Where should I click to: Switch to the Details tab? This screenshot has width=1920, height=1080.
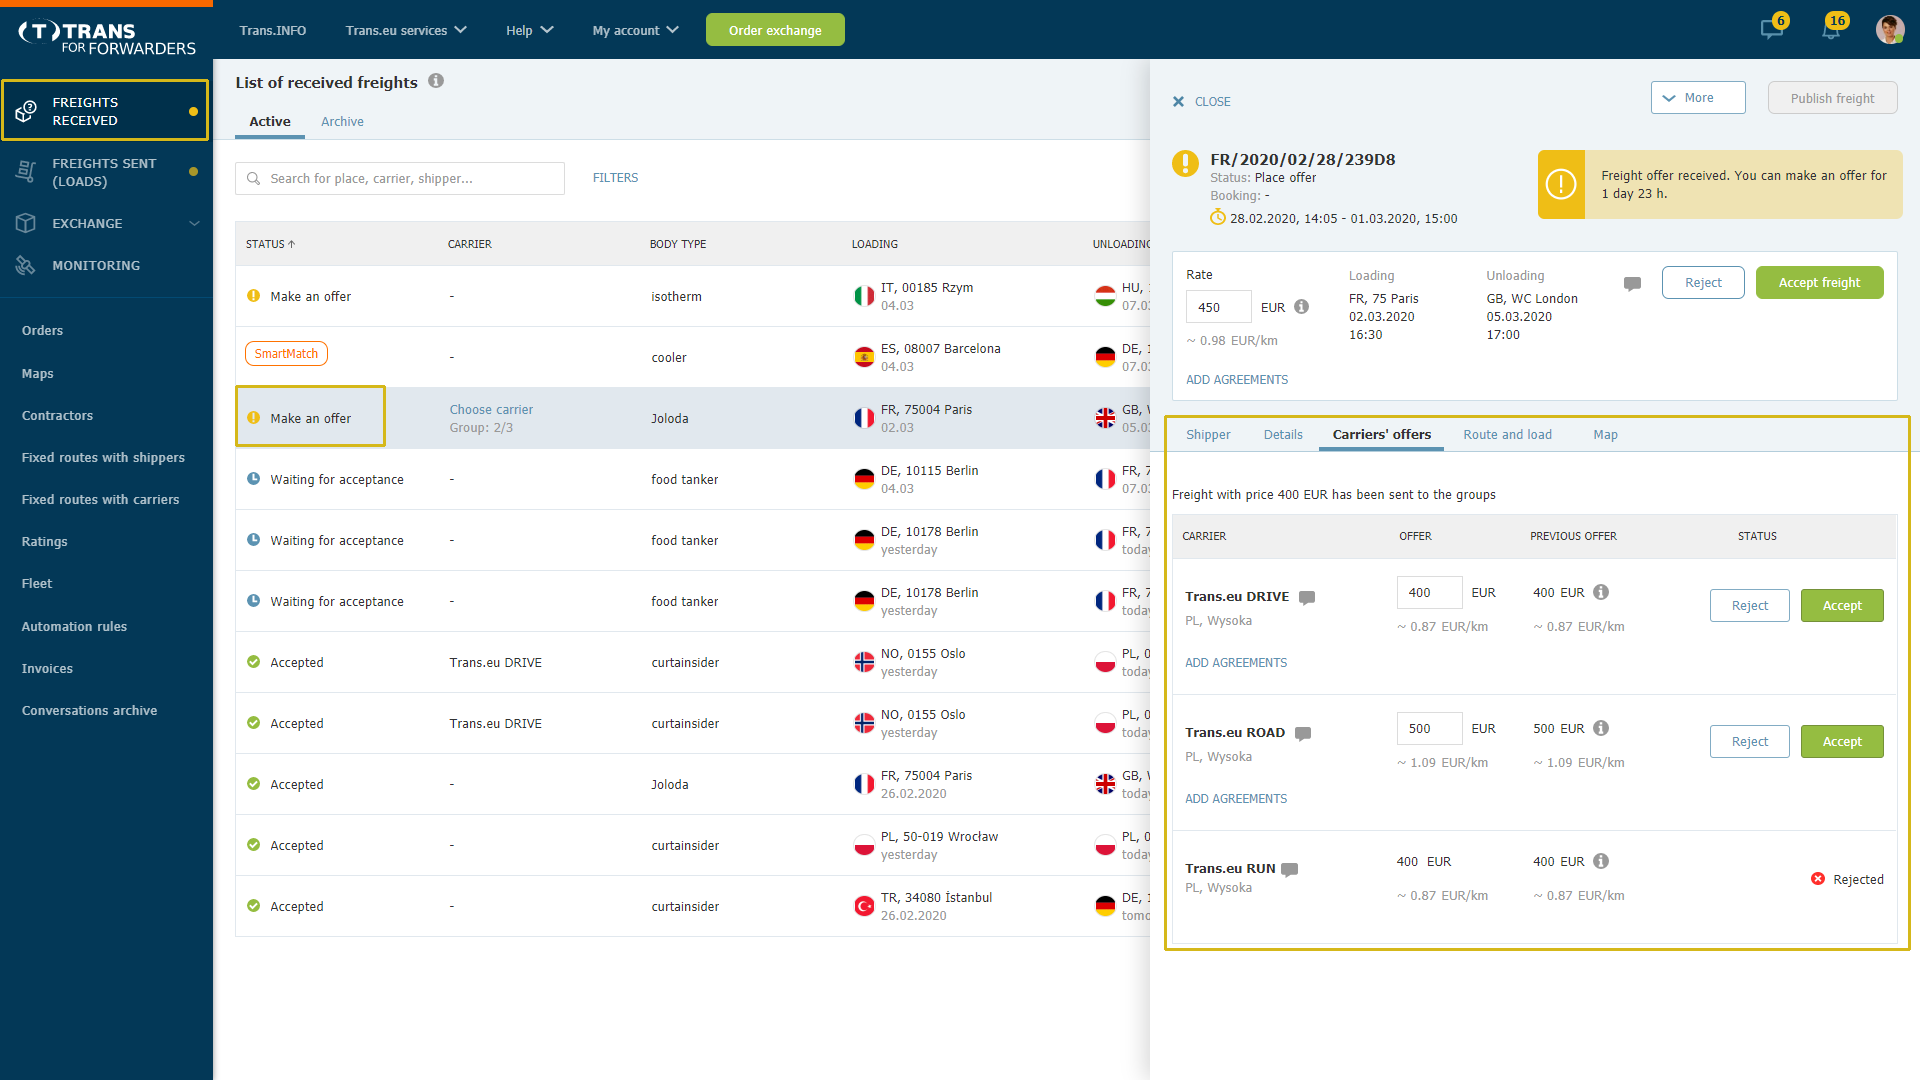1283,434
